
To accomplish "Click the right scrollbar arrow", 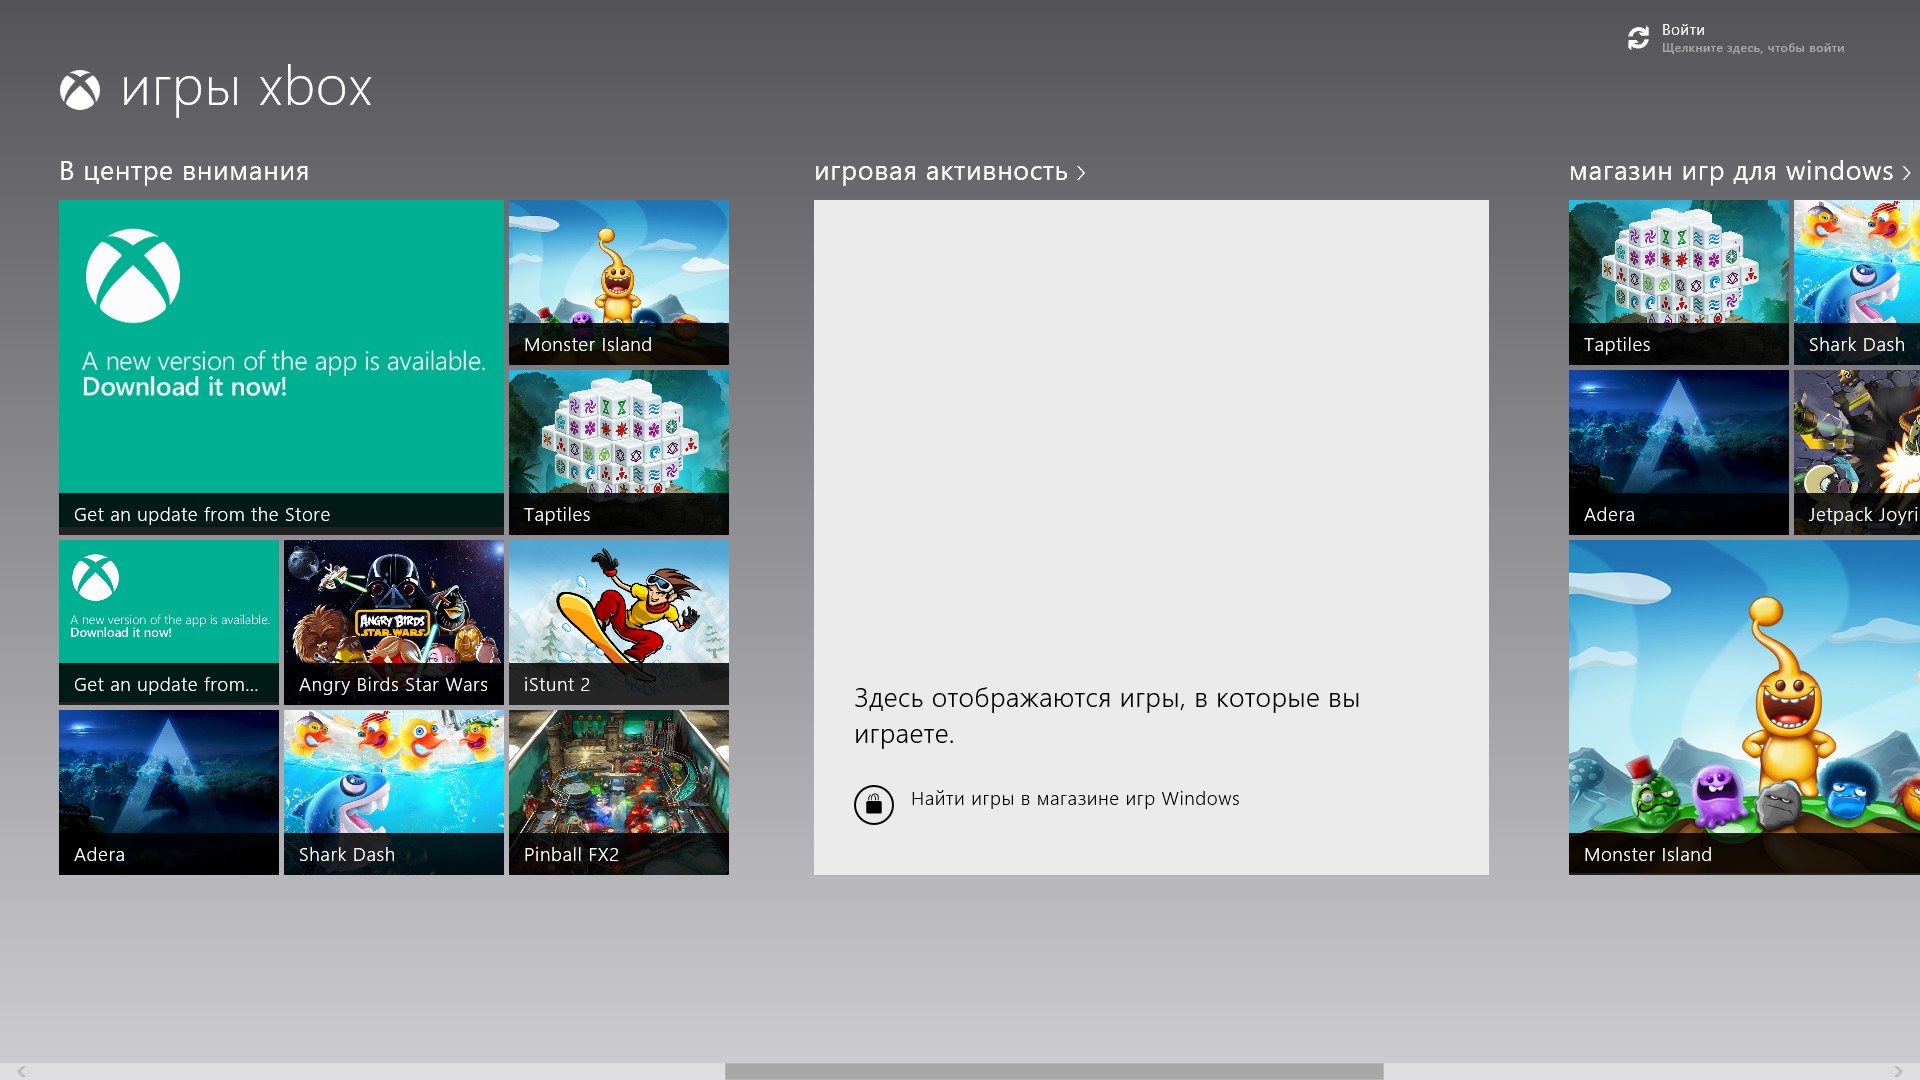I will [1898, 1071].
